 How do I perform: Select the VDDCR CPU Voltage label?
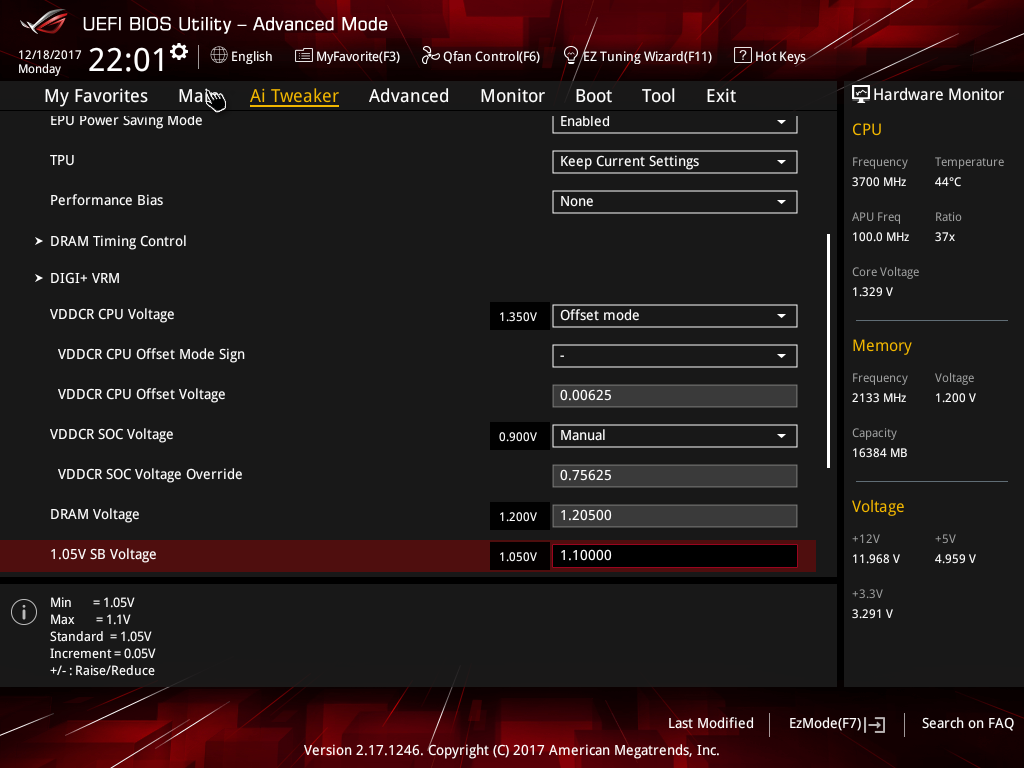(112, 315)
